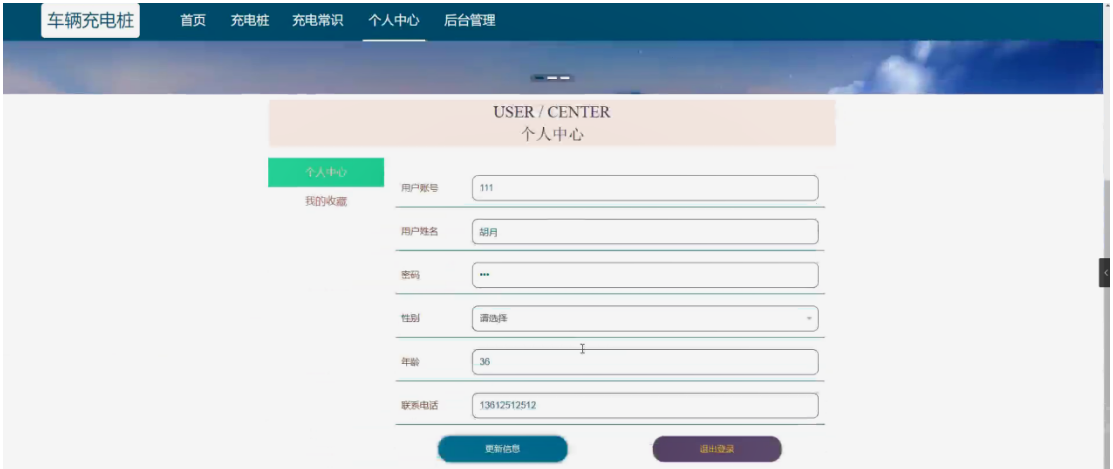Click the 年龄 label text
Viewport: 1113px width, 469px height.
pyautogui.click(x=410, y=362)
